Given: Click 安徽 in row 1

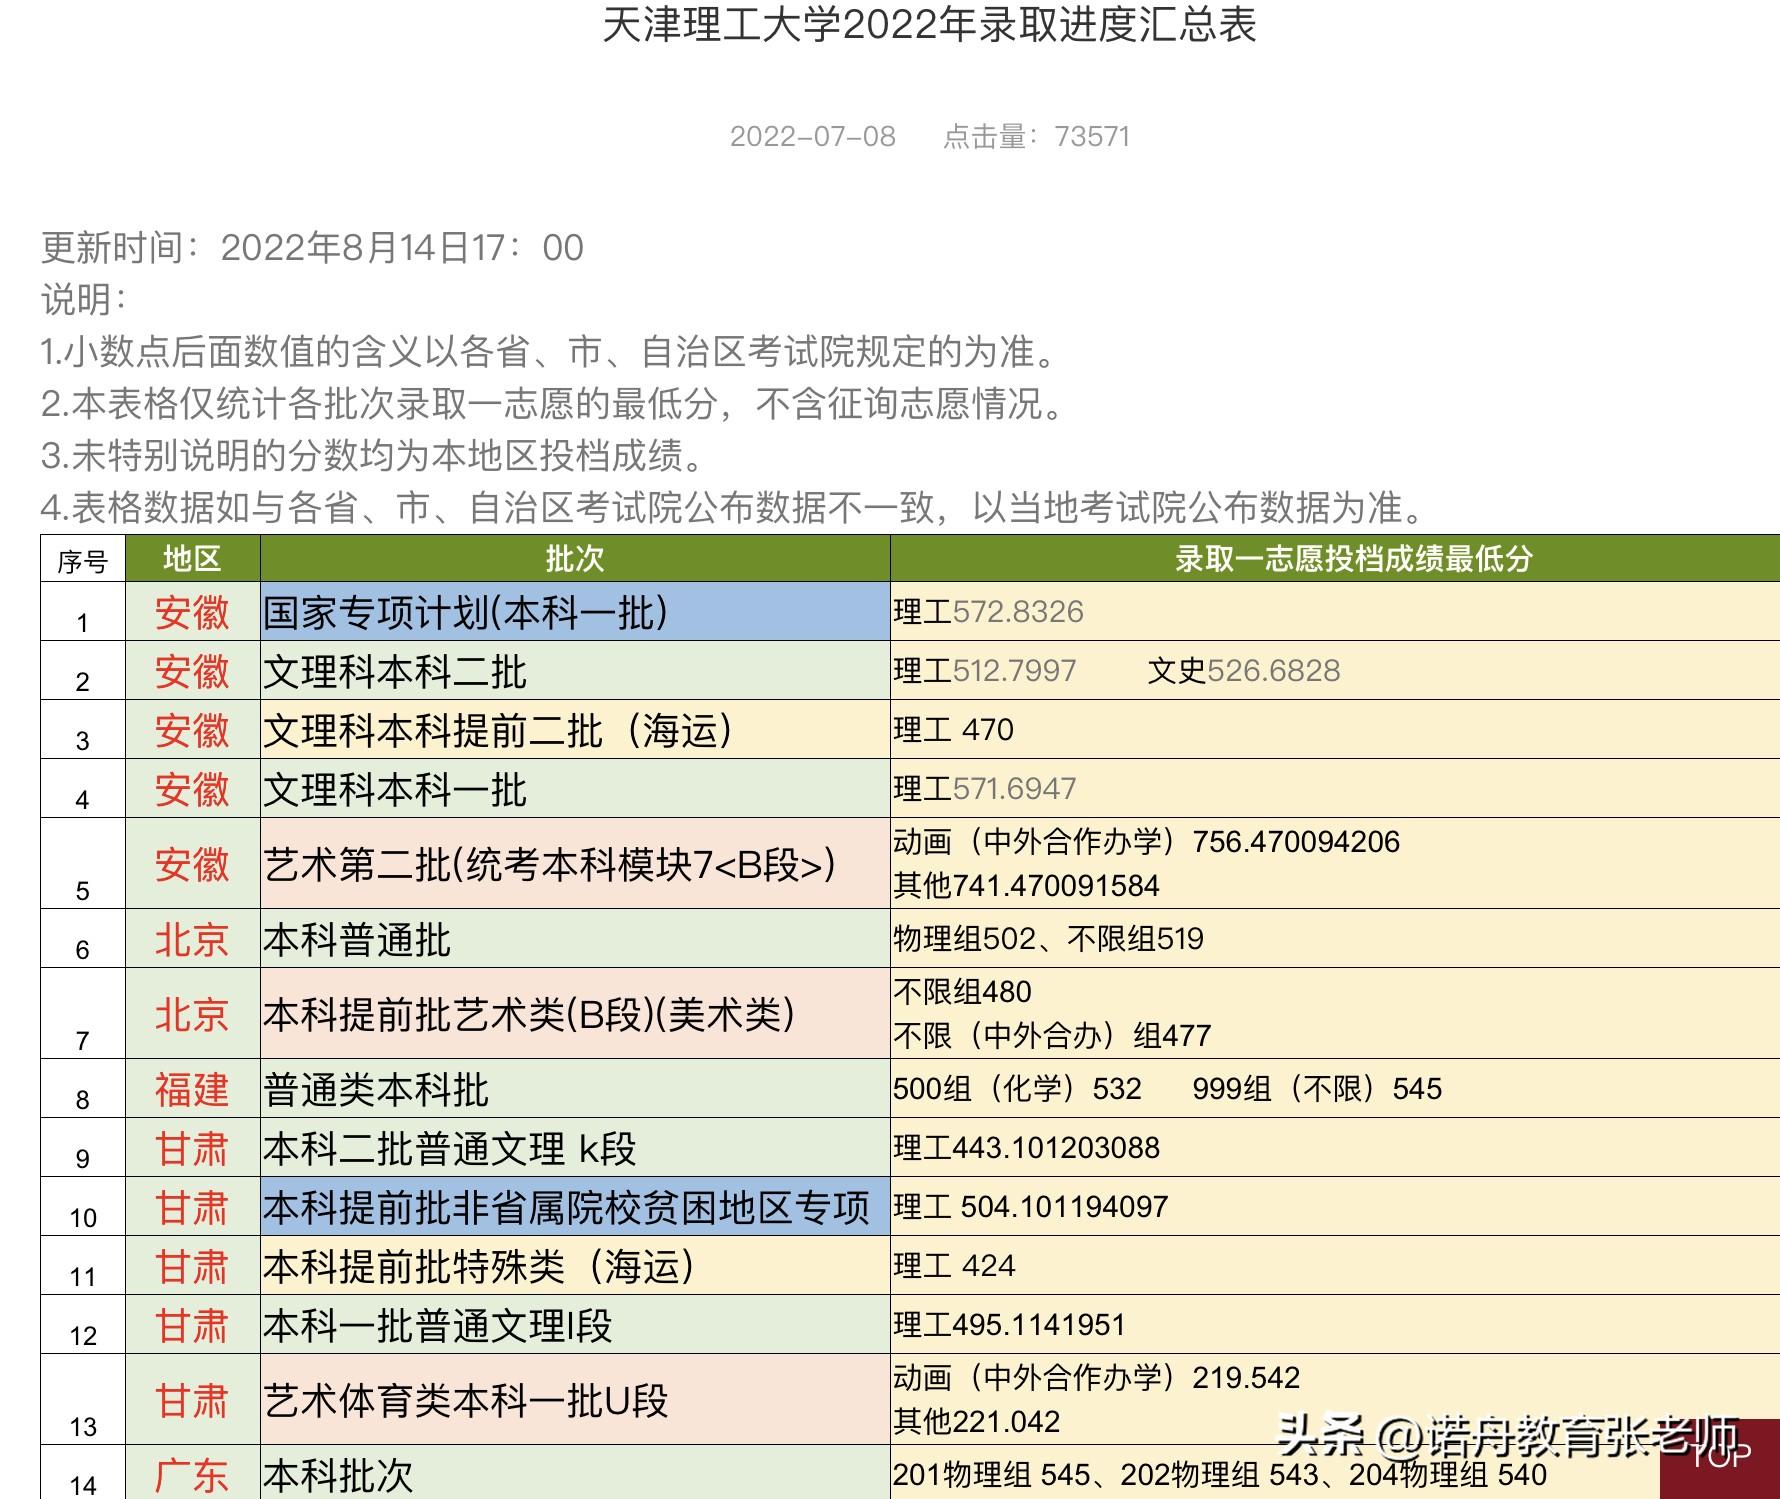Looking at the screenshot, I should point(192,612).
